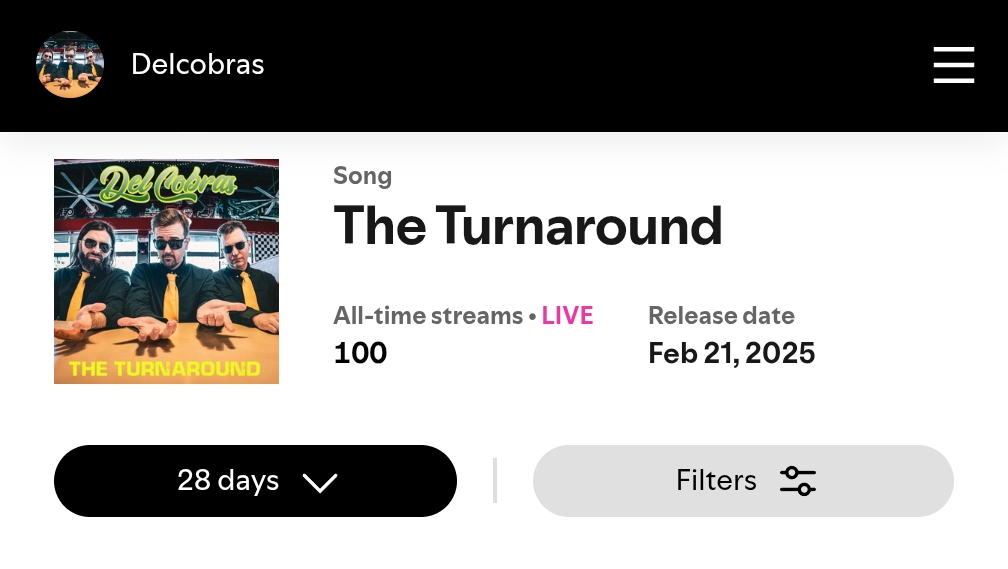
Task: Select the 100 streams count
Action: pyautogui.click(x=360, y=353)
